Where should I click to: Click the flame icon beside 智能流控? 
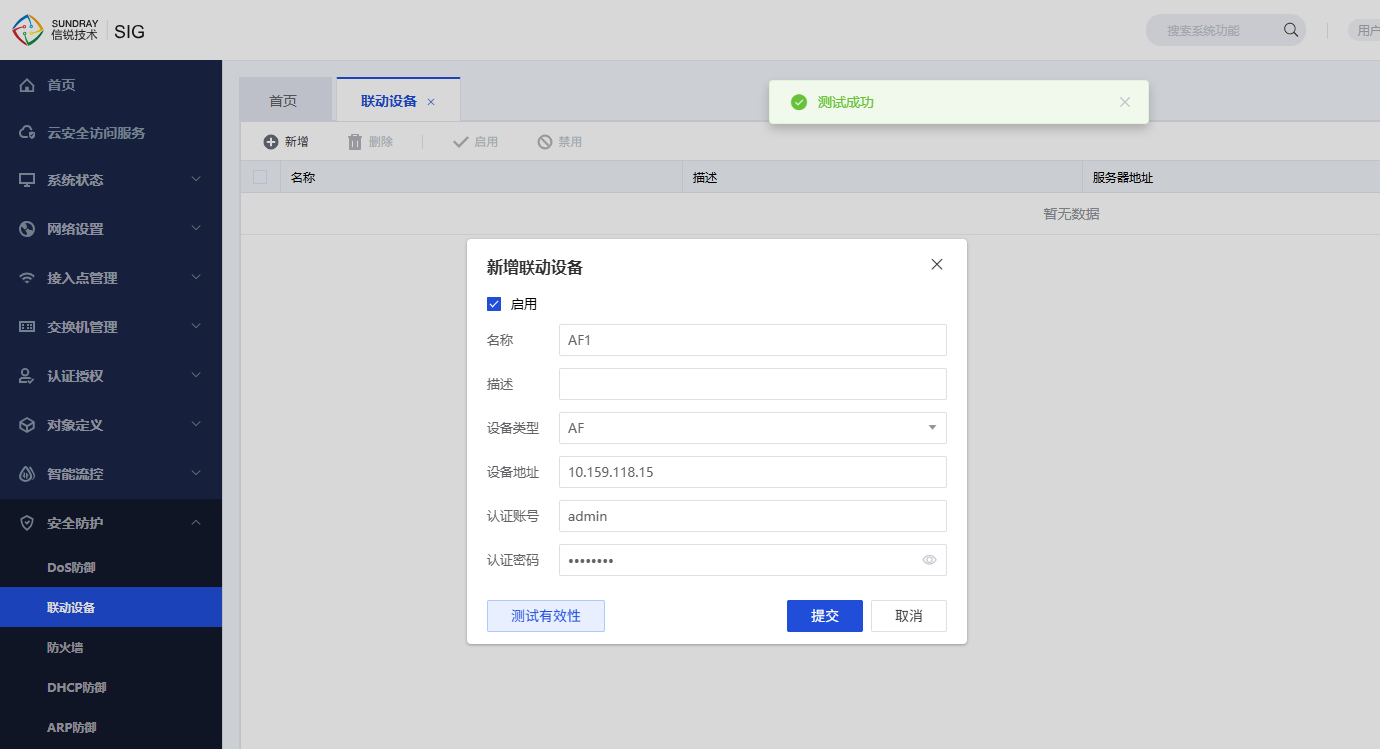(27, 474)
